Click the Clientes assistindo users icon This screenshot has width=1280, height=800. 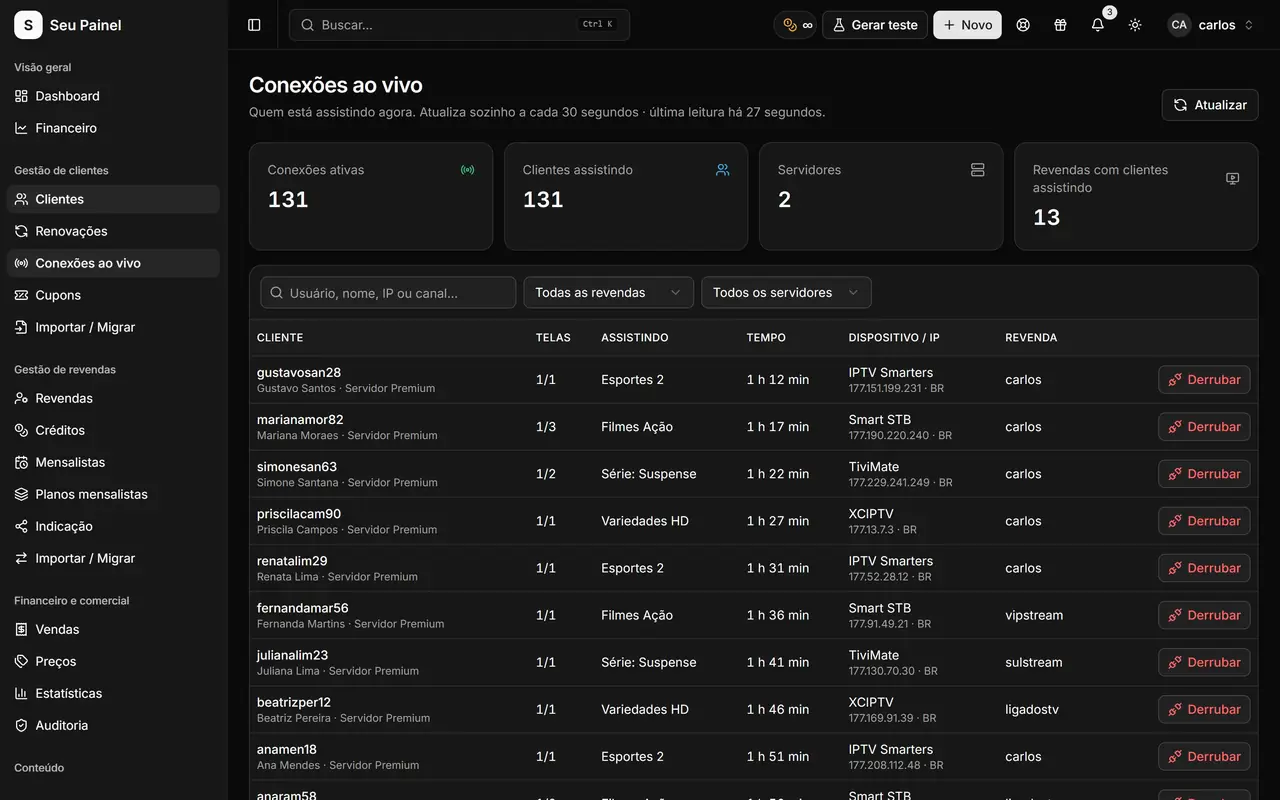722,170
